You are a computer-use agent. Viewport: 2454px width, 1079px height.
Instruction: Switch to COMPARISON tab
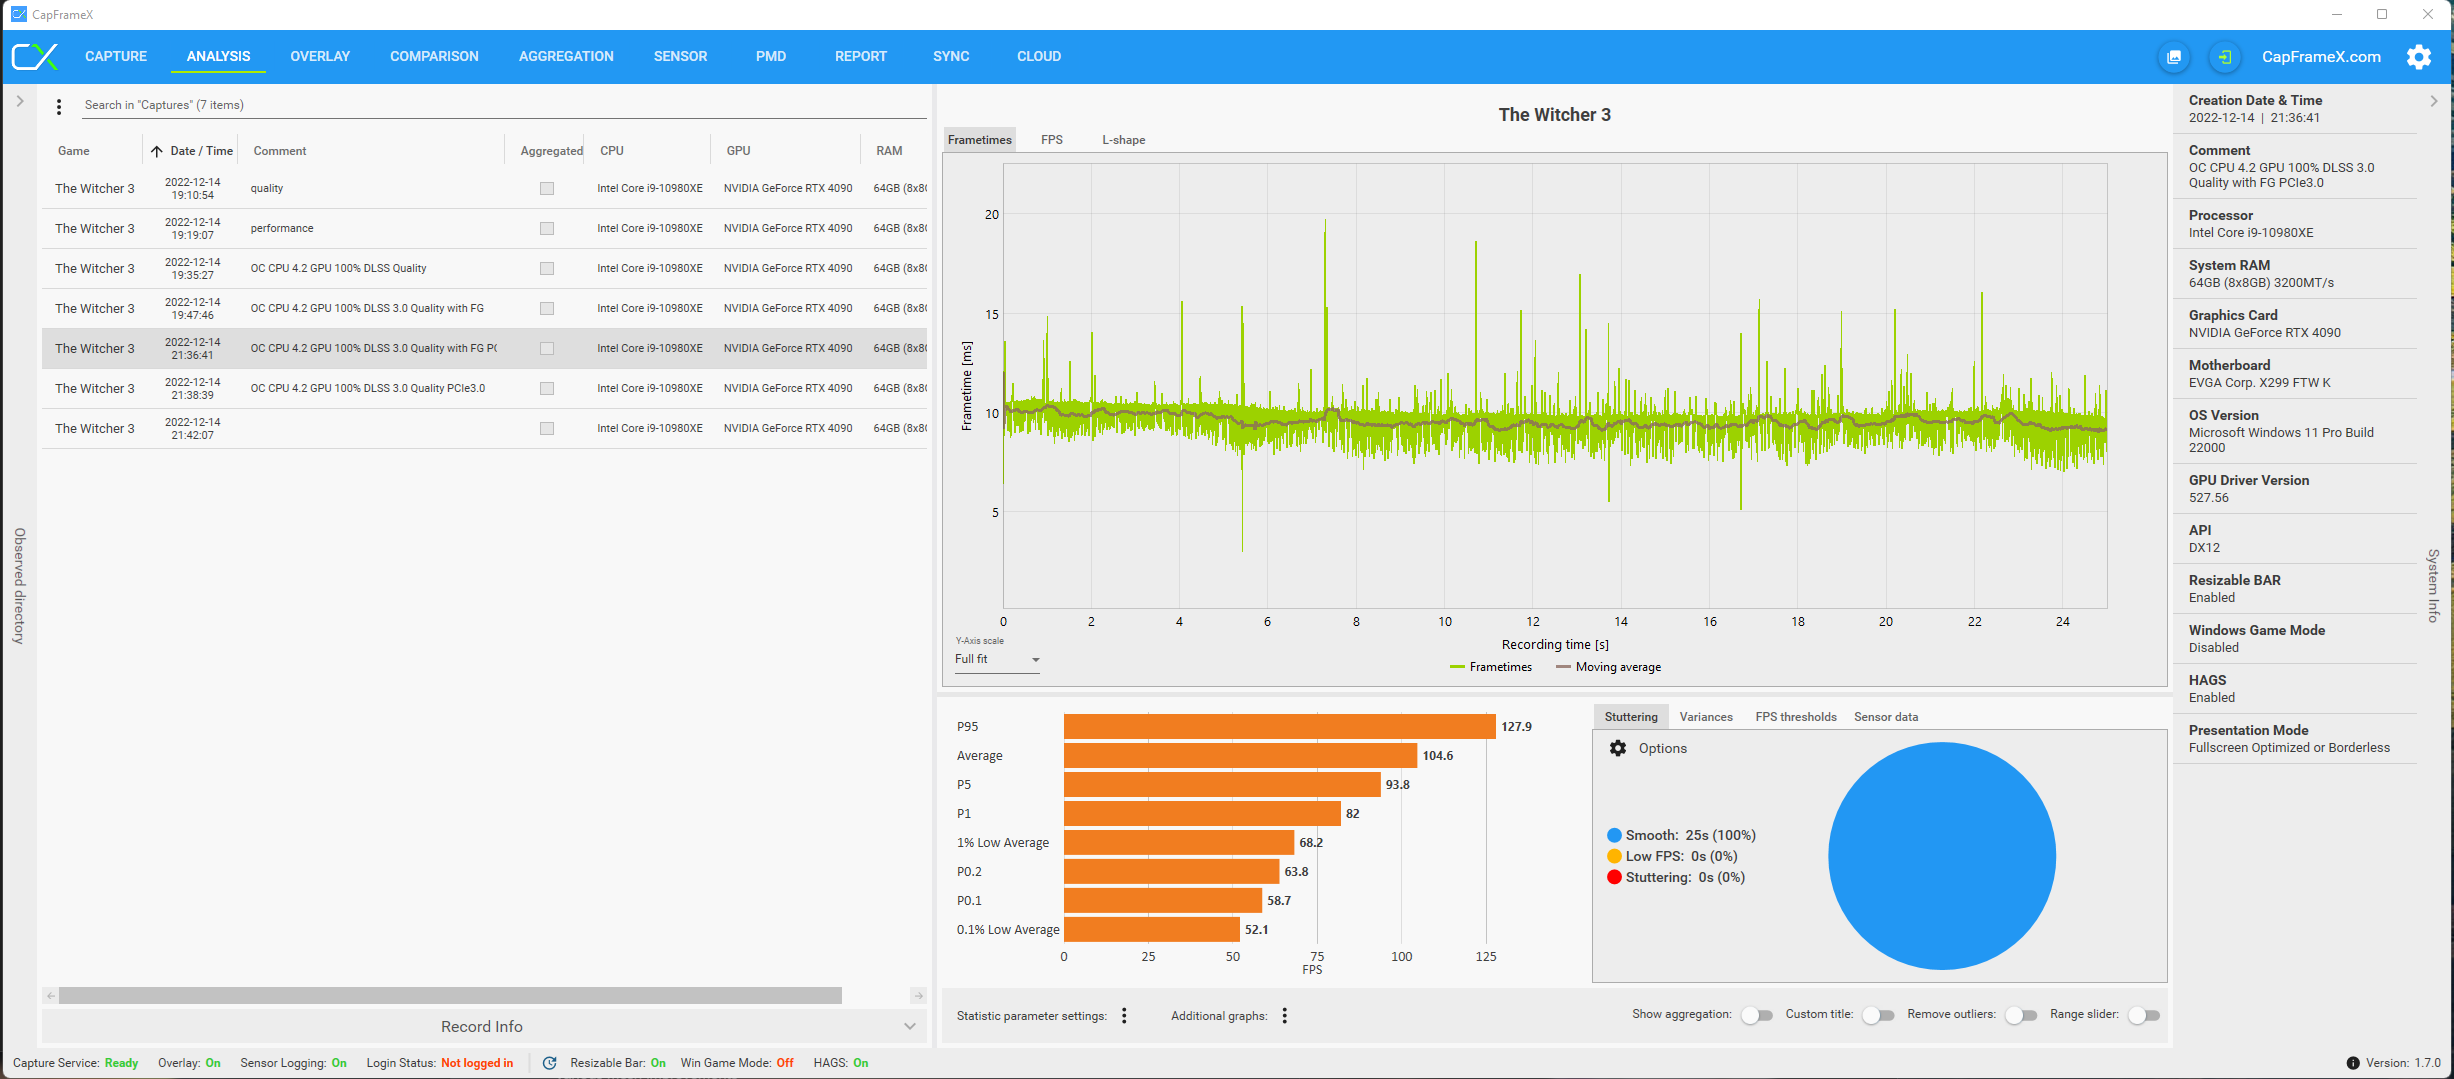tap(434, 57)
